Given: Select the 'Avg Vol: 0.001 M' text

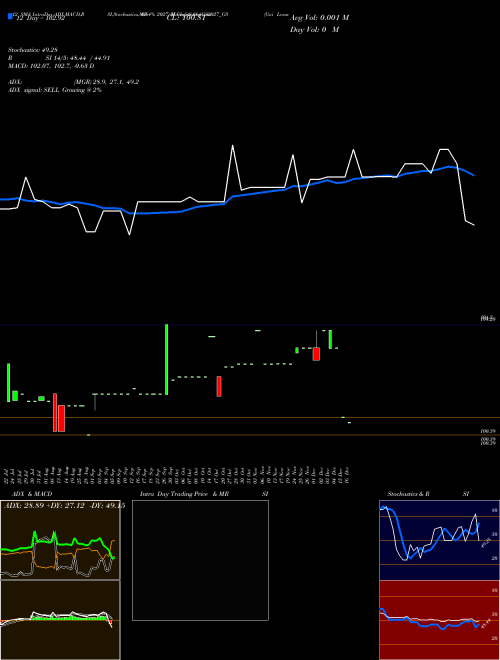Looking at the screenshot, I should point(319,18).
